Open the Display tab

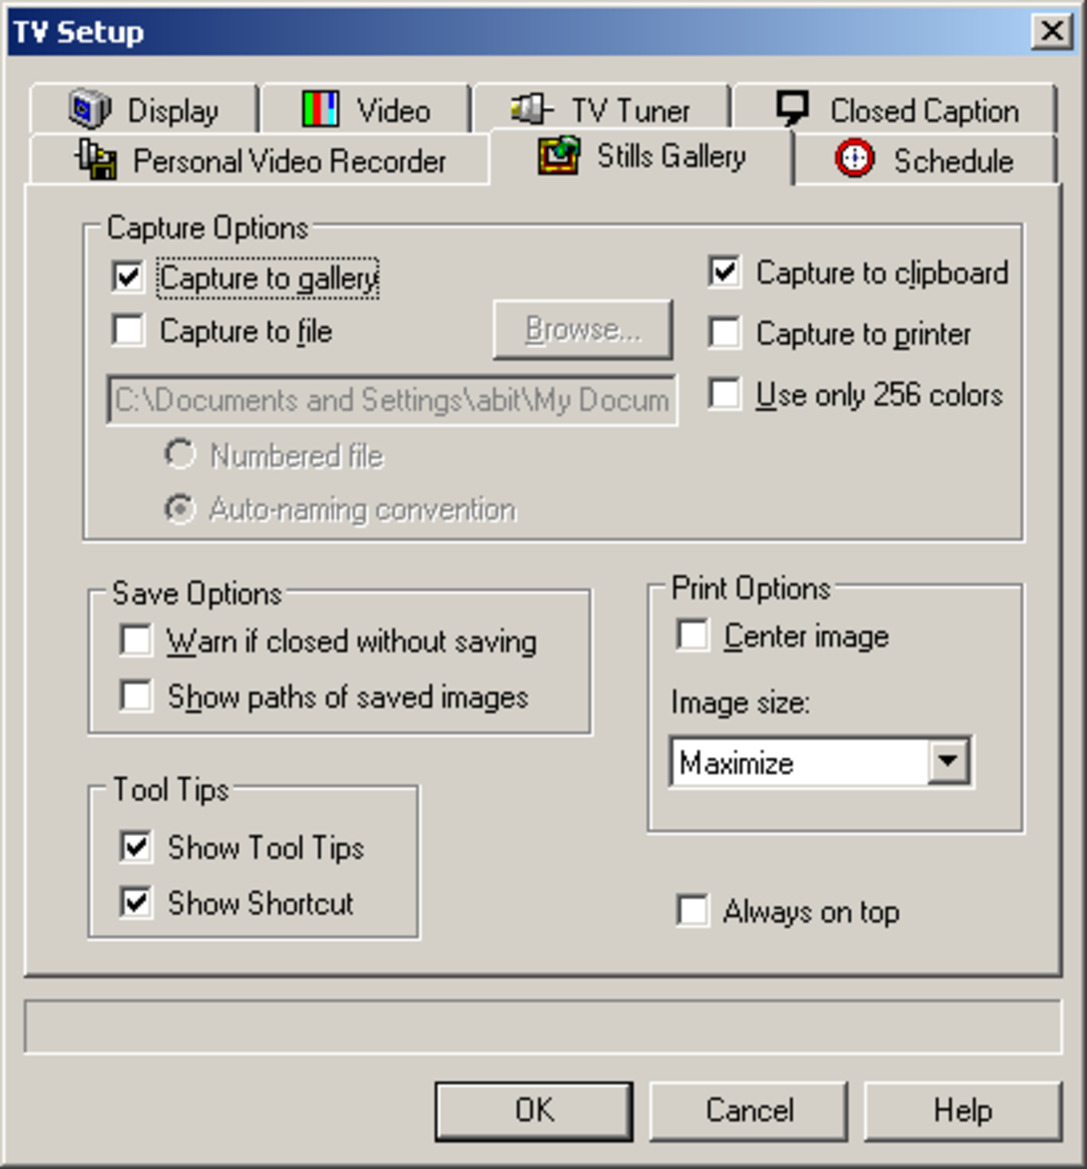tap(144, 110)
